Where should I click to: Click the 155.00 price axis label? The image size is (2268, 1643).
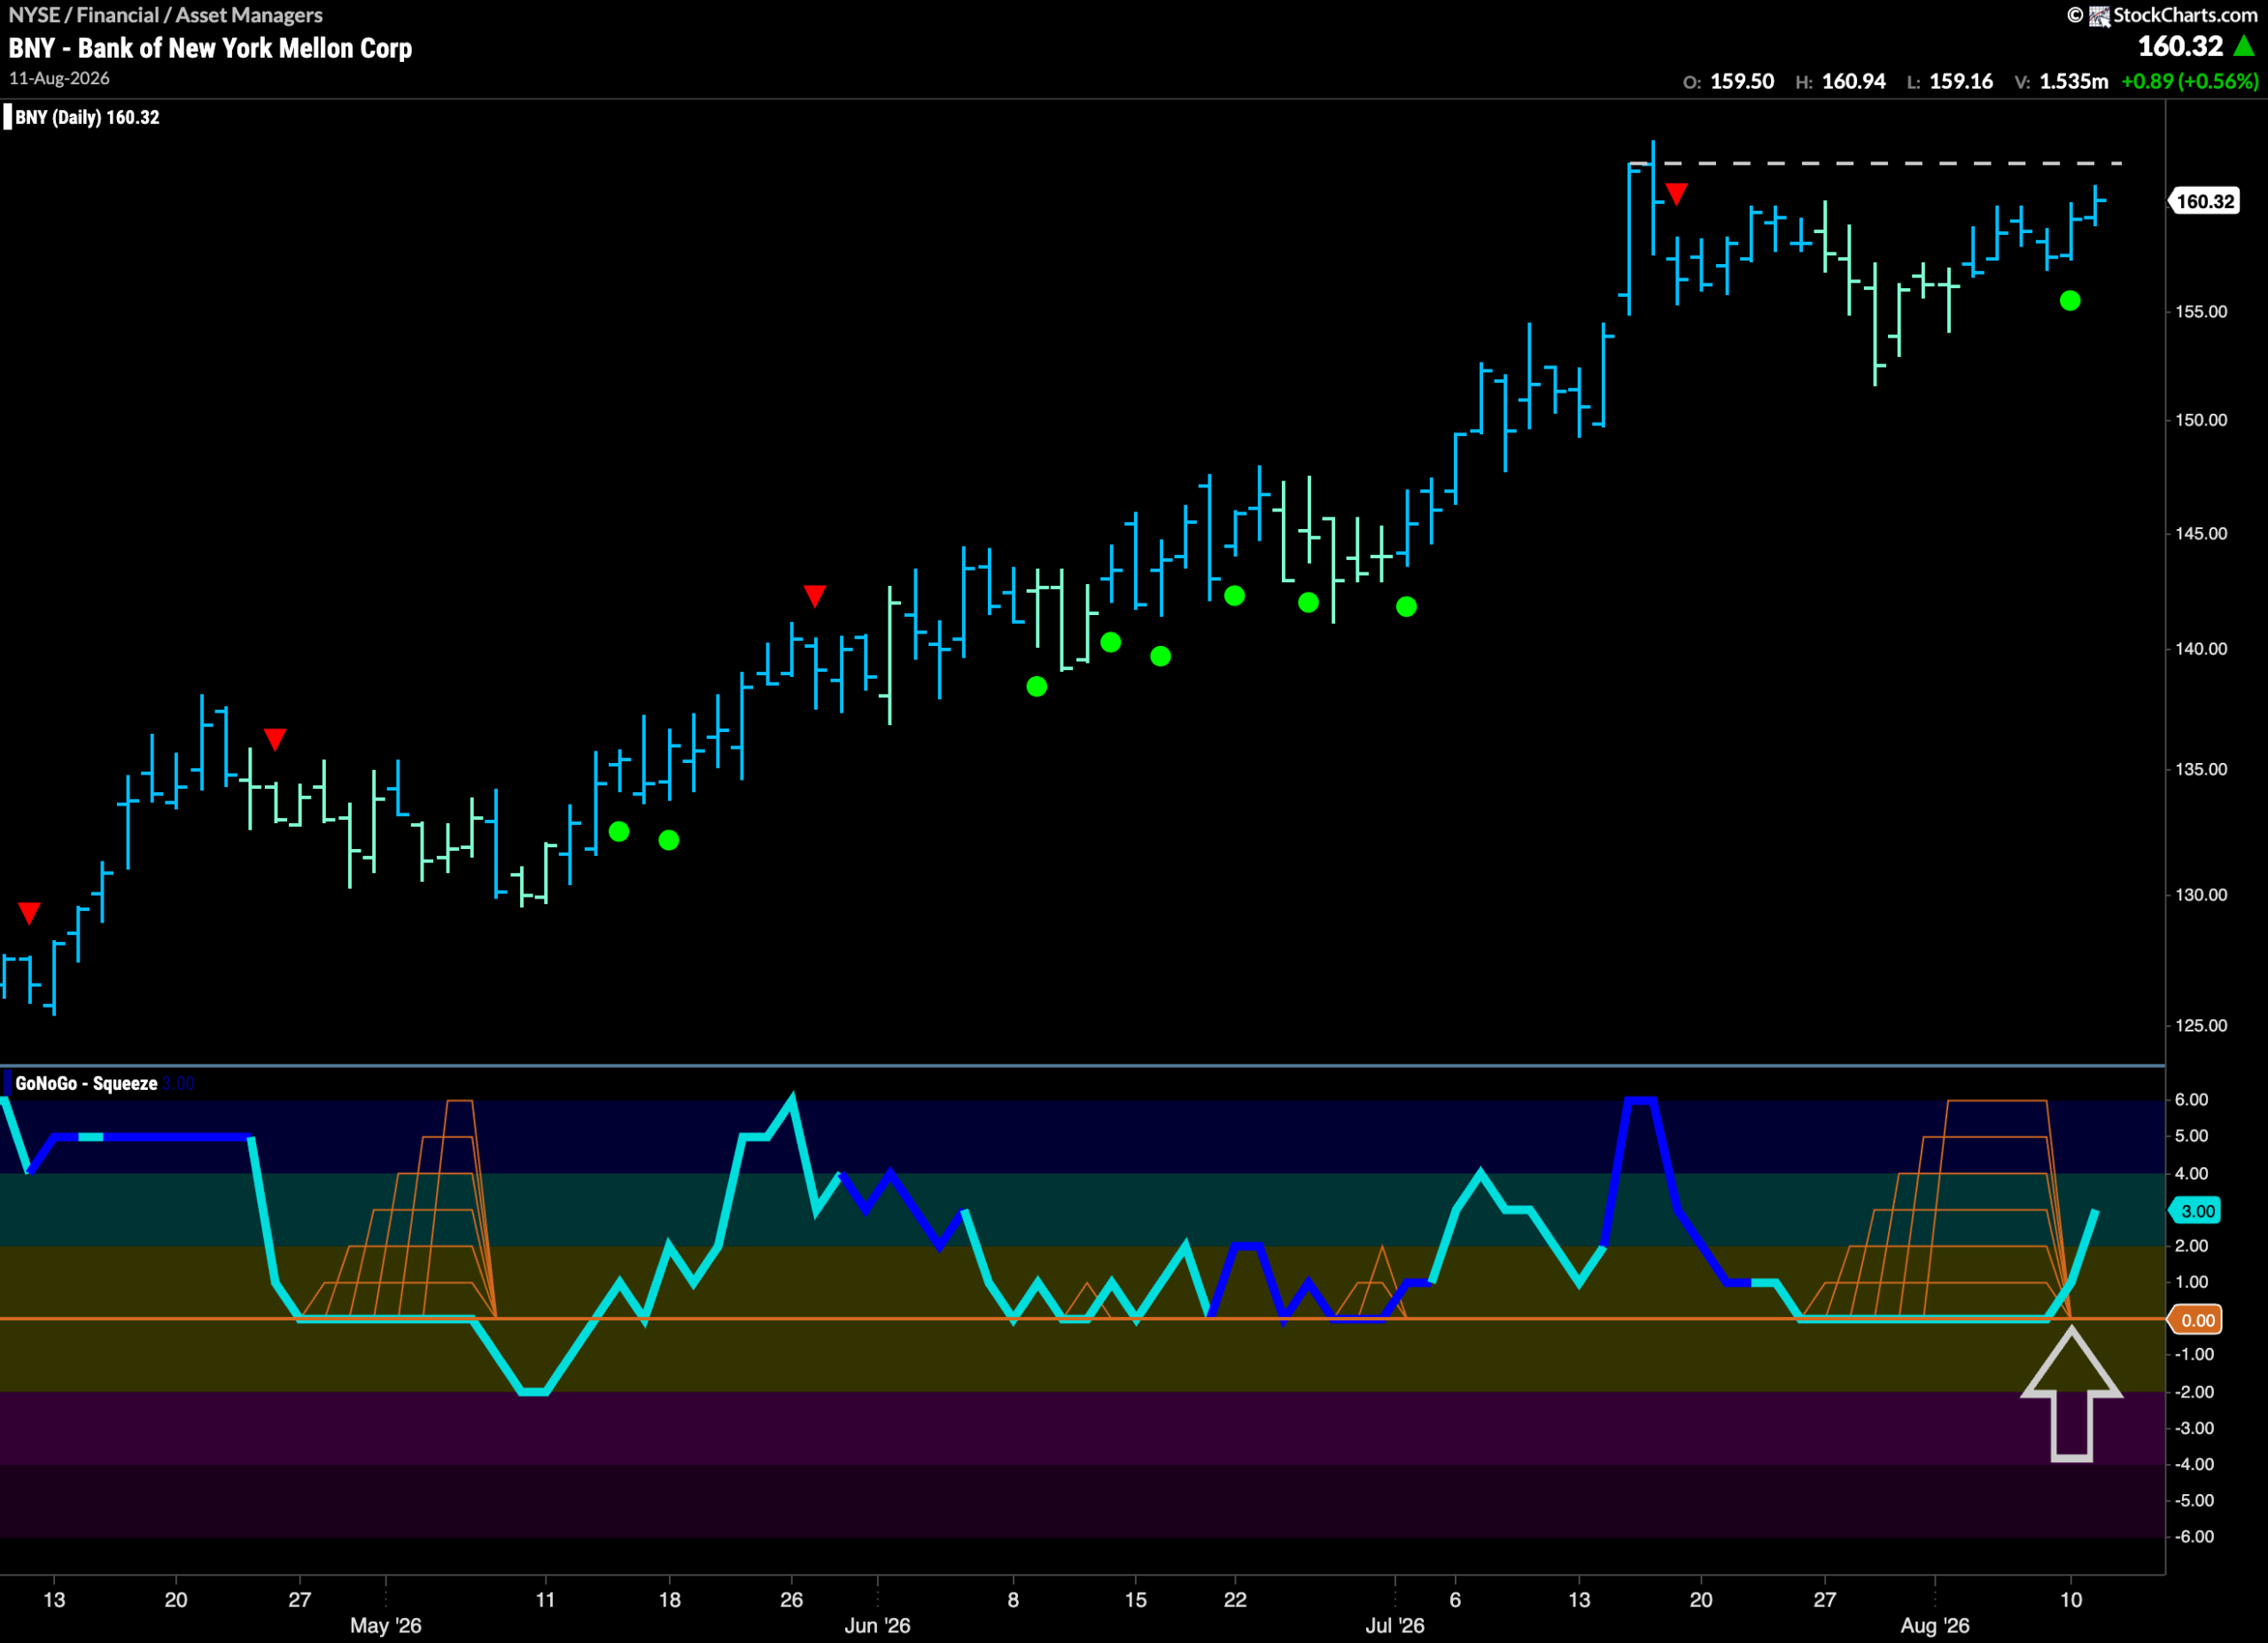[2201, 312]
